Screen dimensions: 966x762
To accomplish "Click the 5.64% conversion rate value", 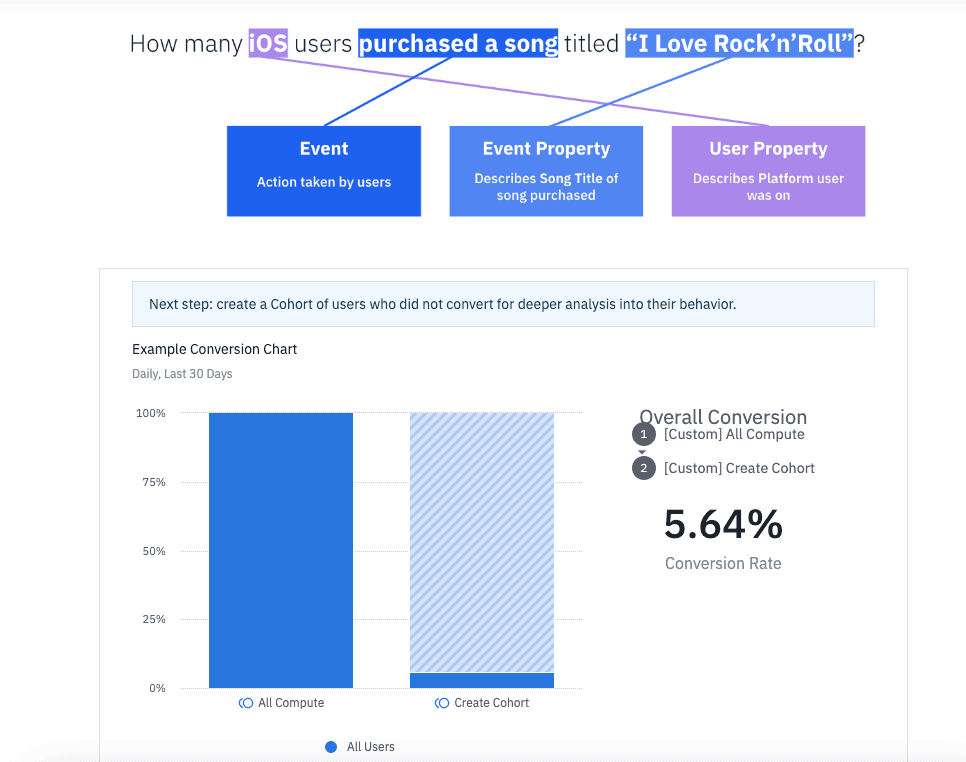I will point(723,525).
